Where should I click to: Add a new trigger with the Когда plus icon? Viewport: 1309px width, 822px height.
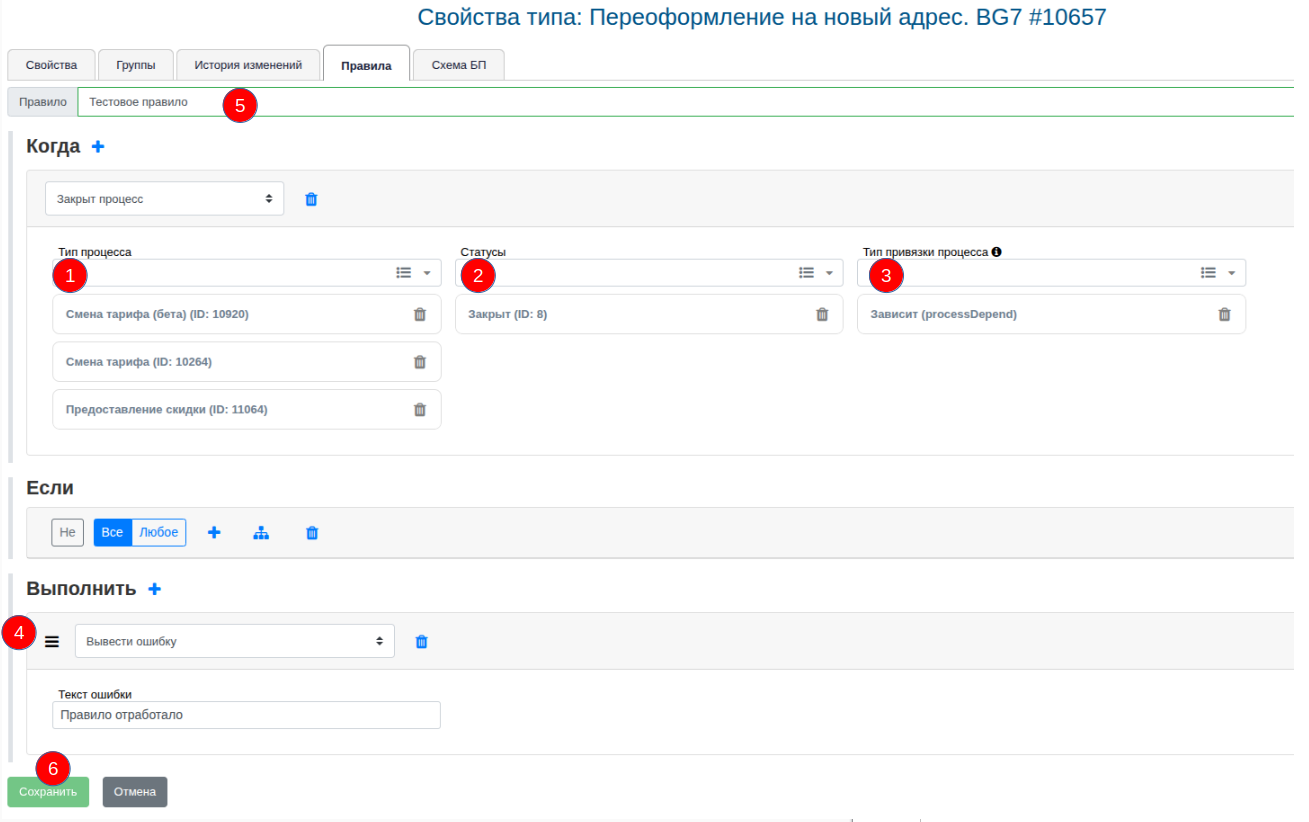(x=98, y=146)
